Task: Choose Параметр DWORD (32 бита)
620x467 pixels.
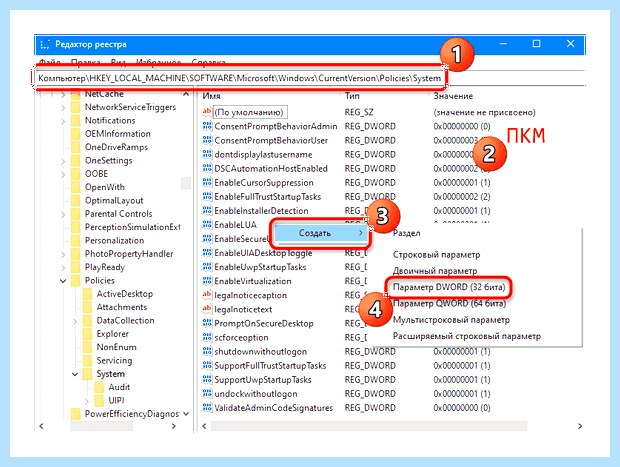Action: point(449,287)
